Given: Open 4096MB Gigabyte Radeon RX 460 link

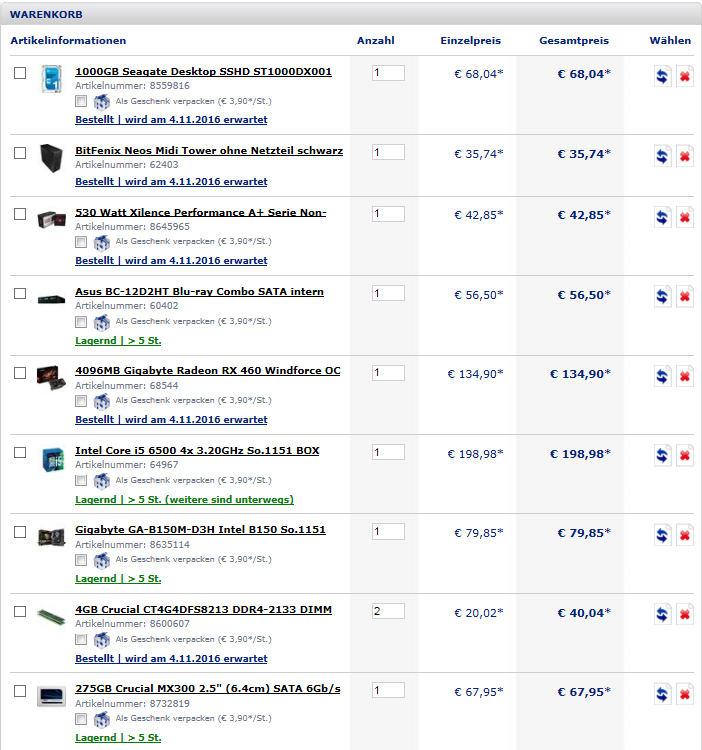Looking at the screenshot, I should [x=208, y=371].
